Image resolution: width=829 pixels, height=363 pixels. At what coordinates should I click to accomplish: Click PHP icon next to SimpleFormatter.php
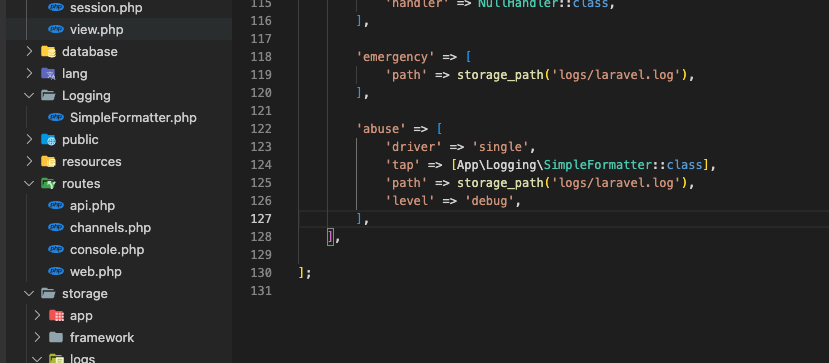56,117
